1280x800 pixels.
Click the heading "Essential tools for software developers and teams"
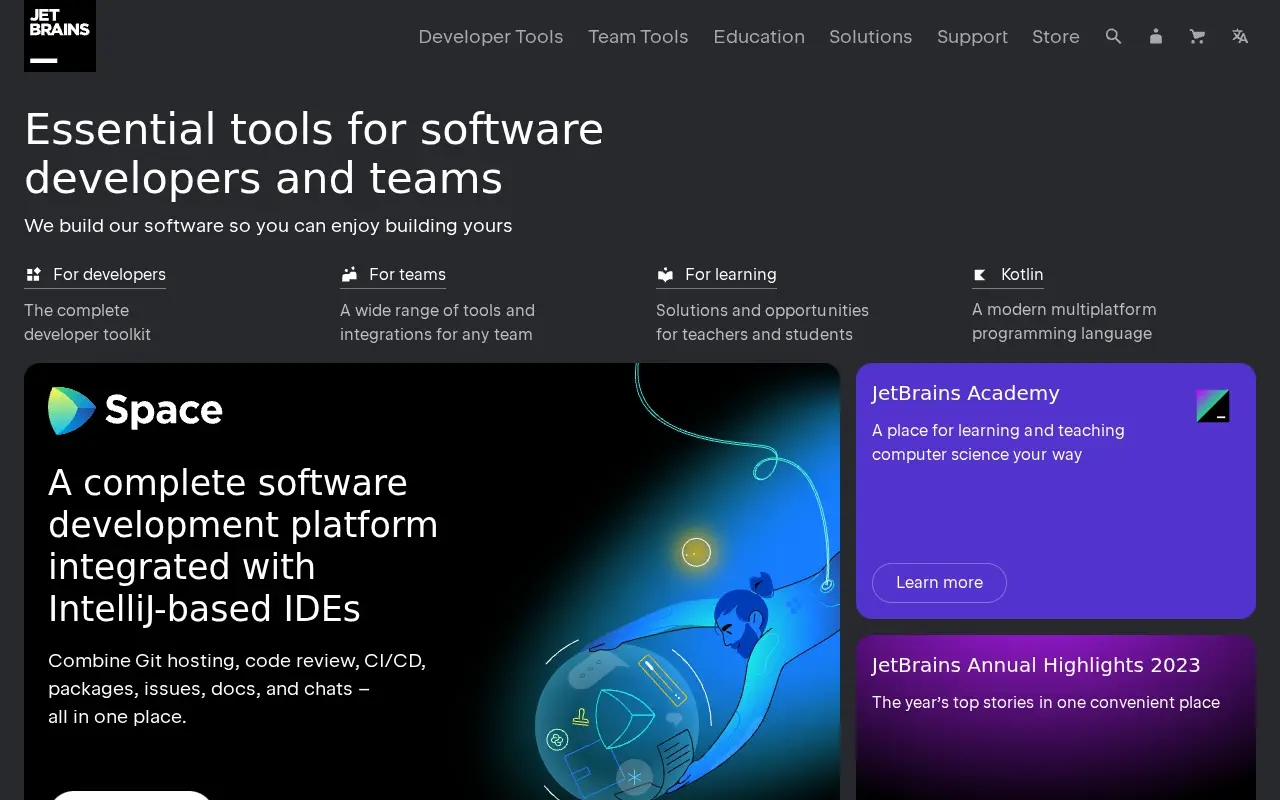314,154
